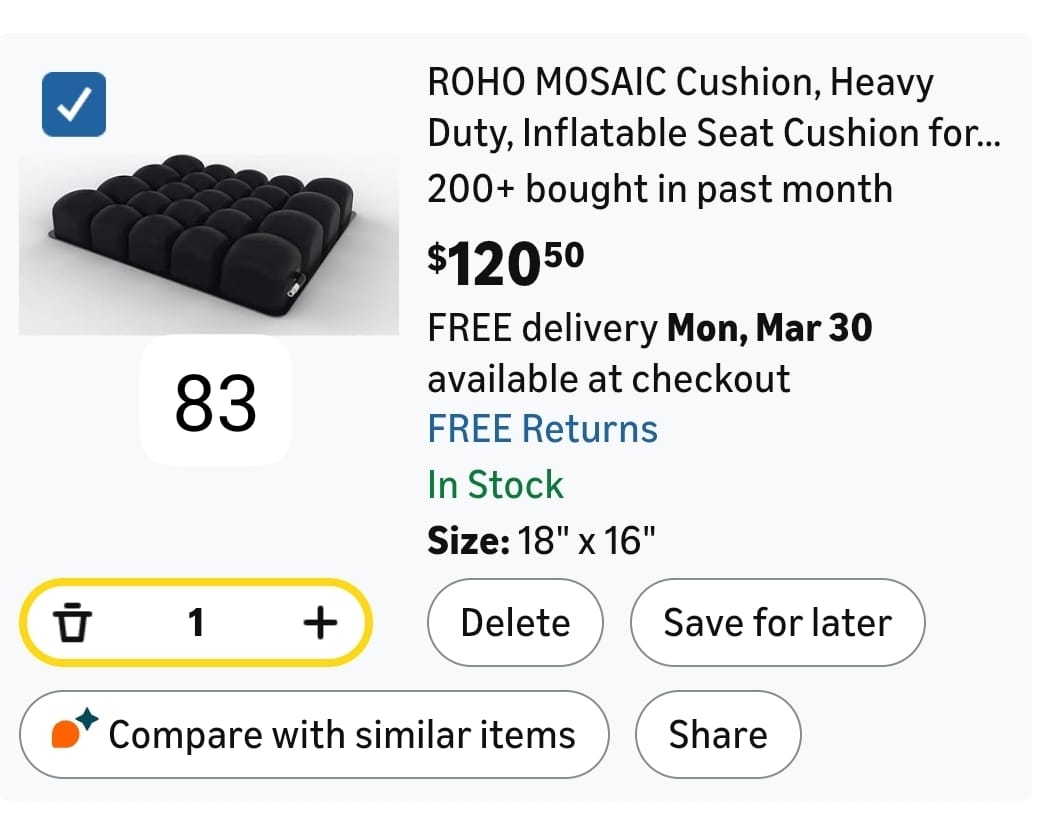The height and width of the screenshot is (814, 1053).
Task: Open Compare with similar items
Action: pos(341,735)
